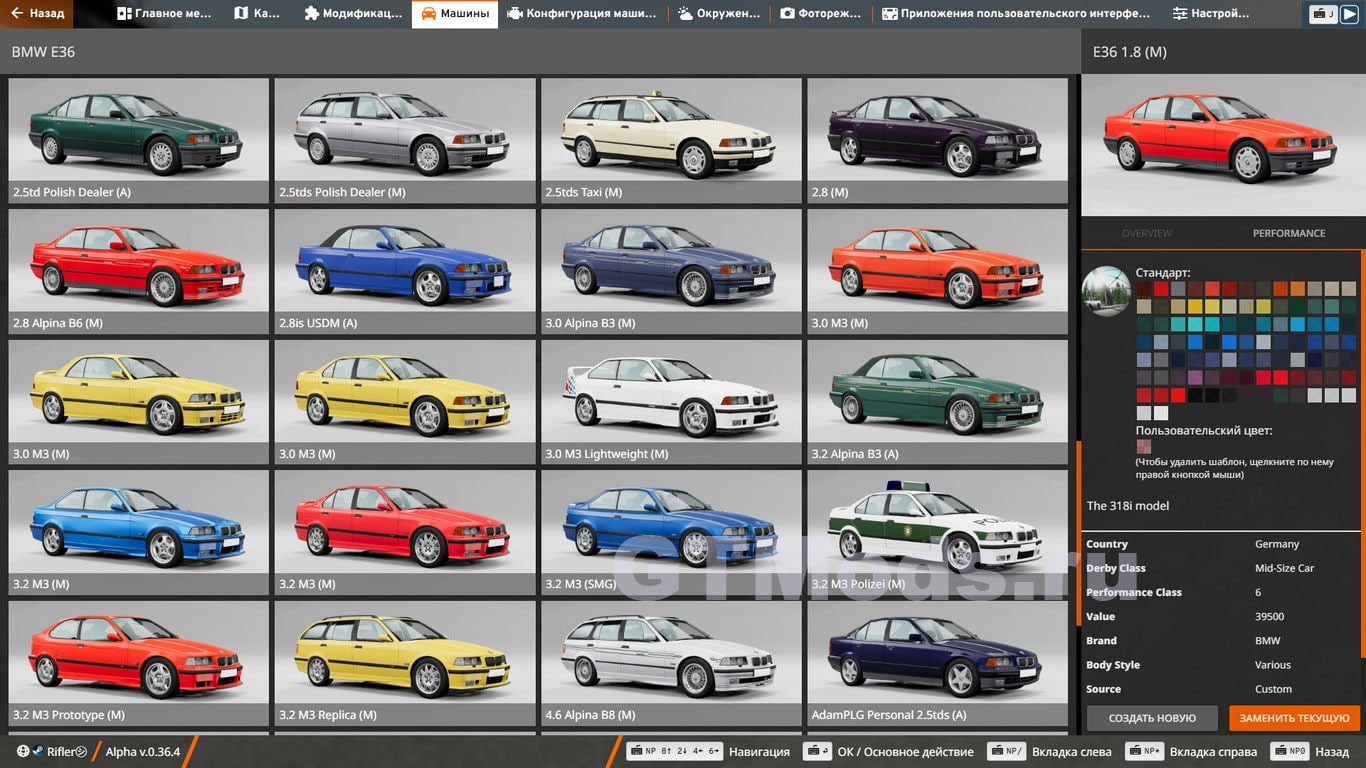Click the Value row showing 39500
The image size is (1366, 768).
1221,617
